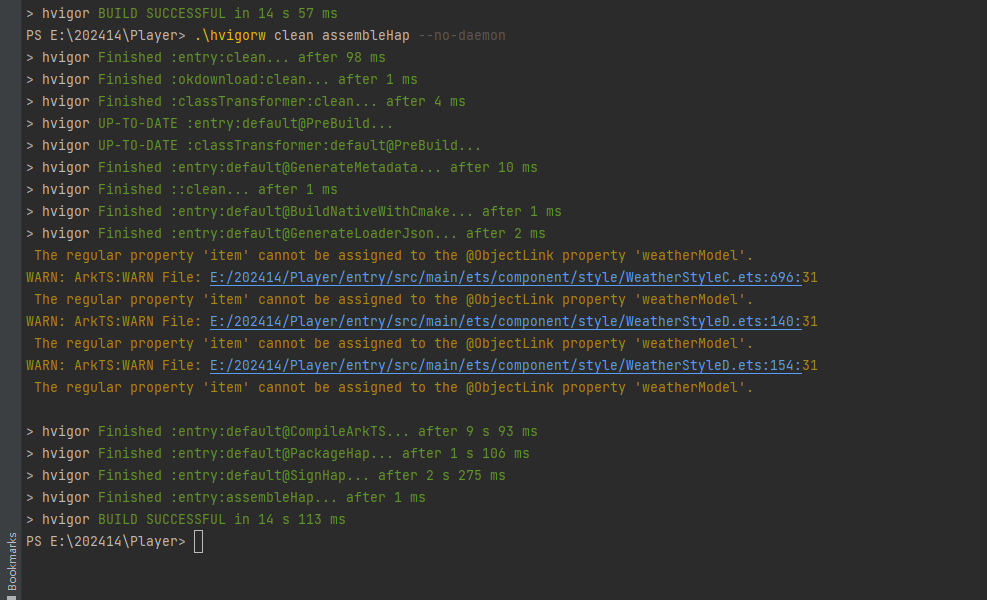Click the okdownload:clean finished line
The image size is (987, 600).
[222, 80]
